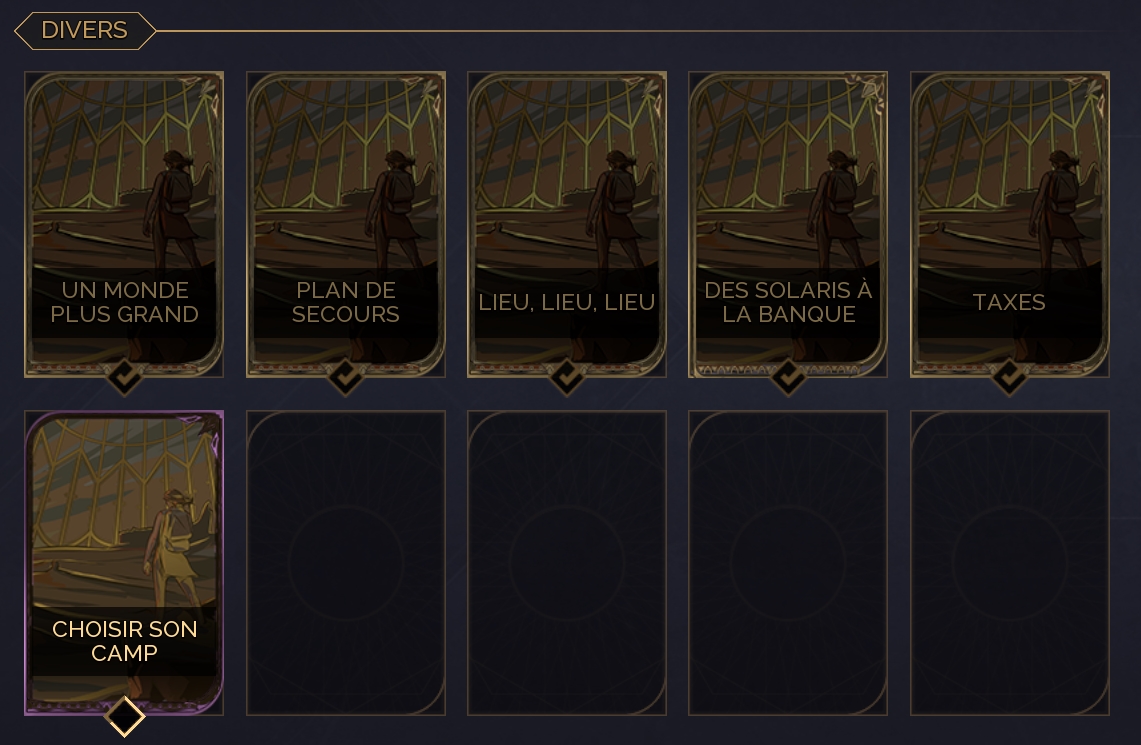The height and width of the screenshot is (745, 1141).
Task: Open the Choisir Son Camp card
Action: click(x=124, y=563)
